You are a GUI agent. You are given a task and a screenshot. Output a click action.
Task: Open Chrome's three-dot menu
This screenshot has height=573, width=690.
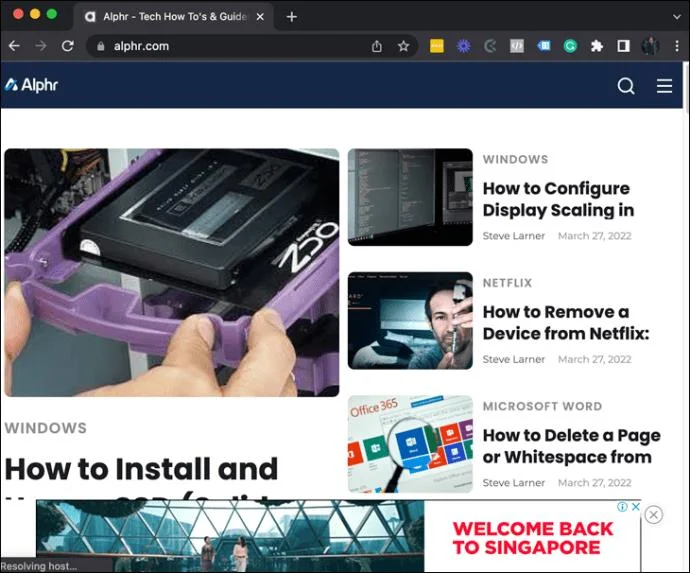pos(677,46)
